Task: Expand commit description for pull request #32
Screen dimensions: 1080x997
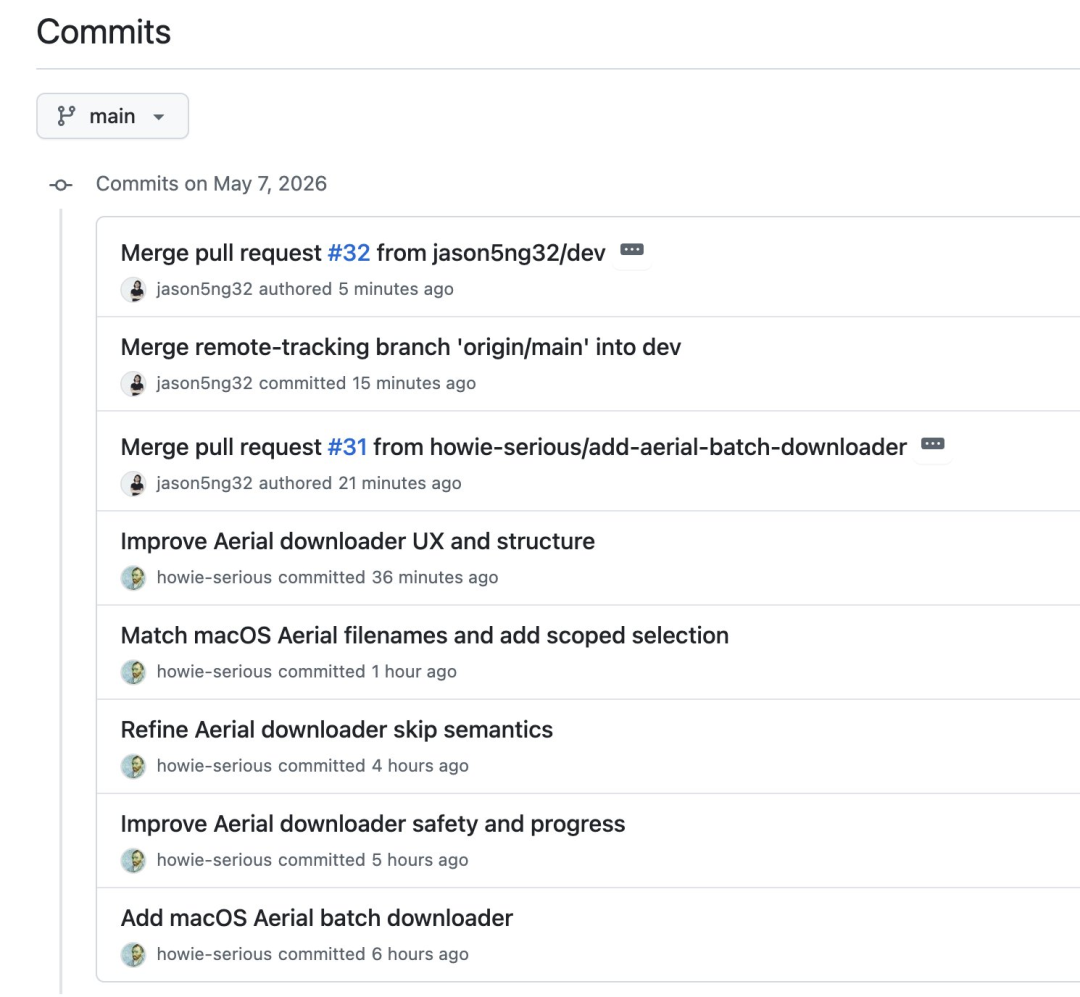Action: coord(632,249)
